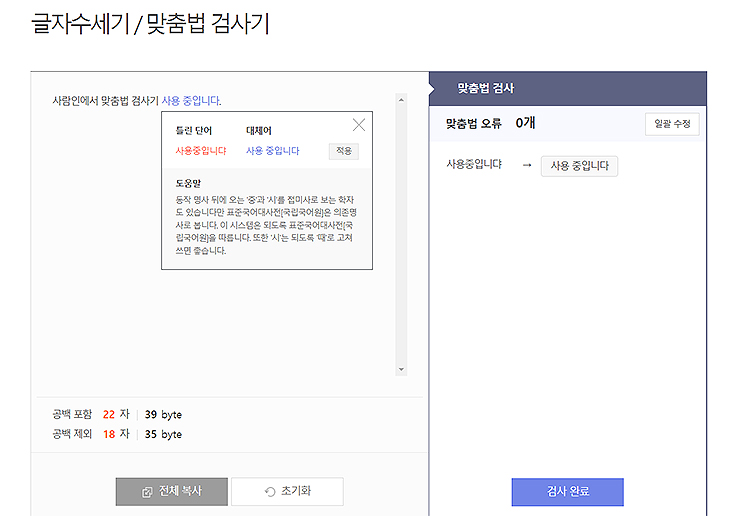Image resolution: width=740 pixels, height=516 pixels.
Task: Click the scrollbar up arrow
Action: (x=401, y=100)
